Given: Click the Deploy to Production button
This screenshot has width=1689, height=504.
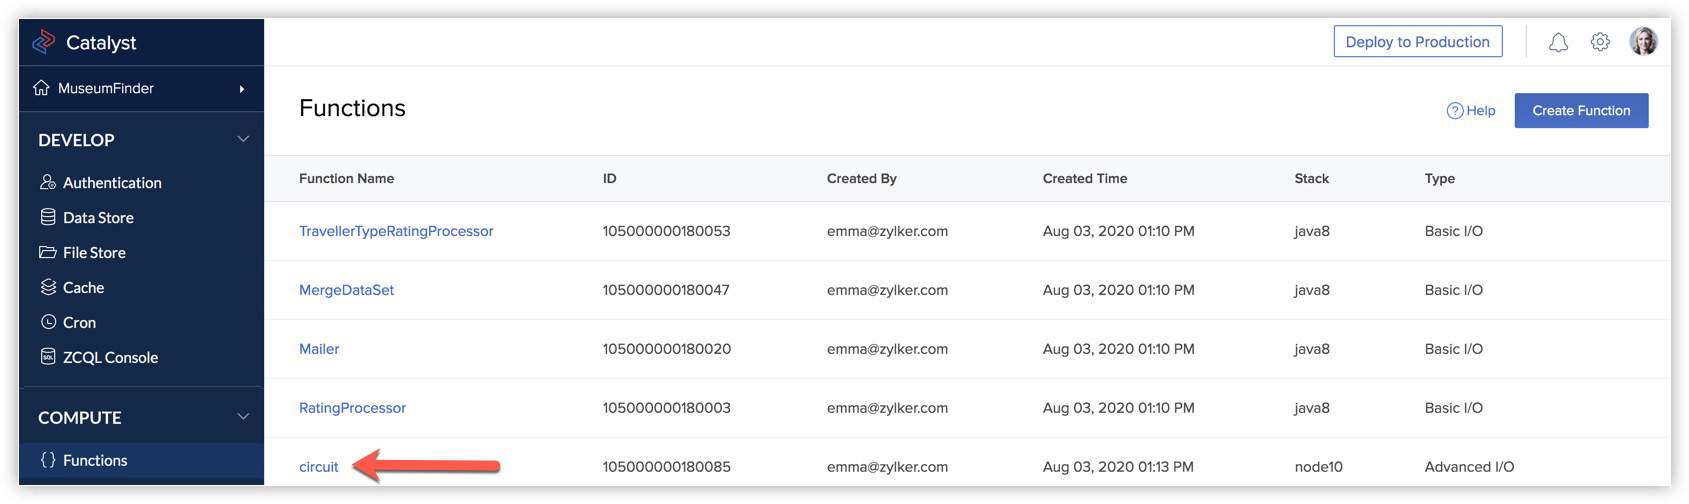Looking at the screenshot, I should 1417,42.
